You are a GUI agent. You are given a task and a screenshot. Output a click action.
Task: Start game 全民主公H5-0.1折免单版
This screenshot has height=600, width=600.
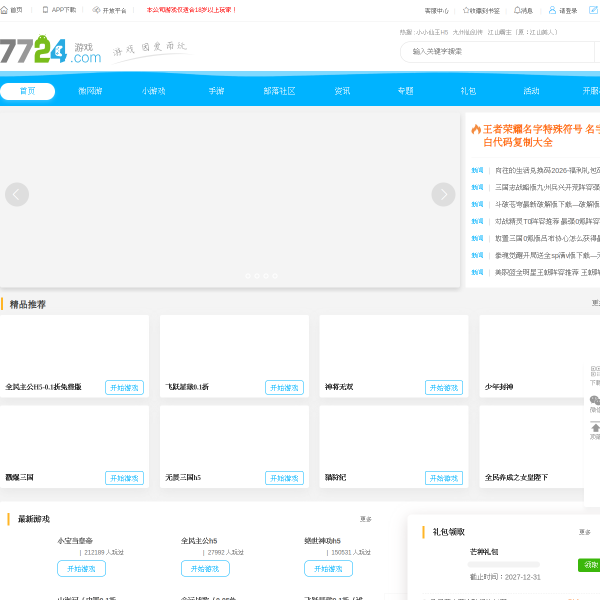click(x=124, y=388)
